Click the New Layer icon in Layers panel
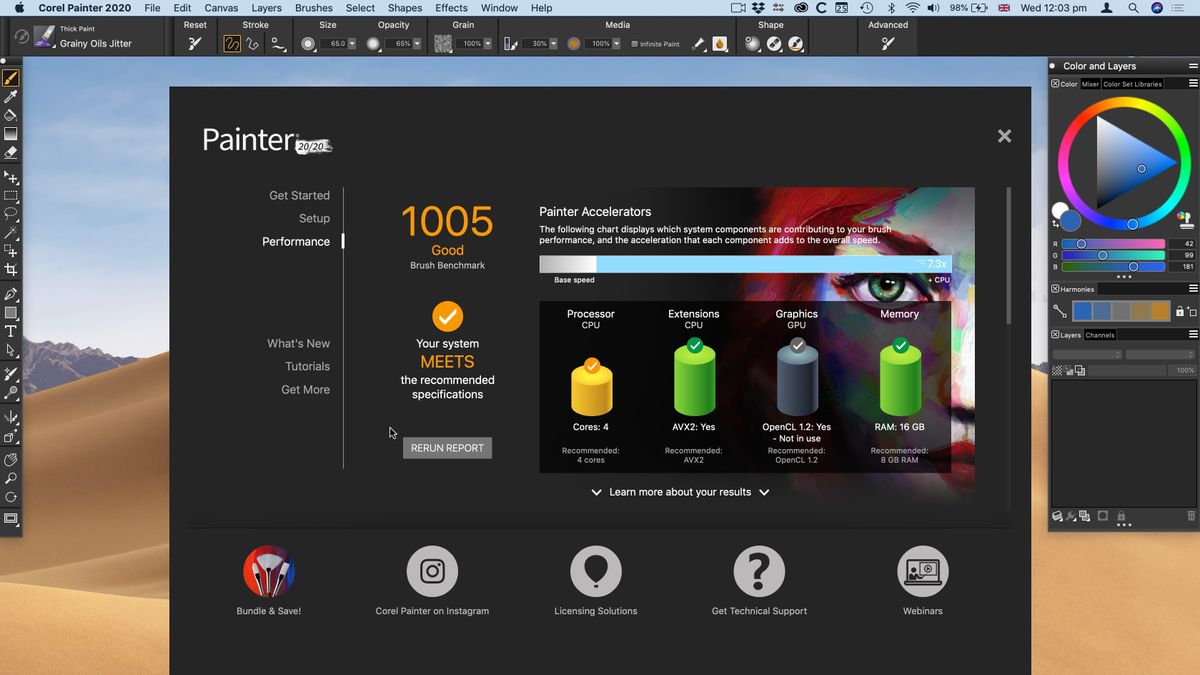1200x675 pixels. pyautogui.click(x=1083, y=515)
